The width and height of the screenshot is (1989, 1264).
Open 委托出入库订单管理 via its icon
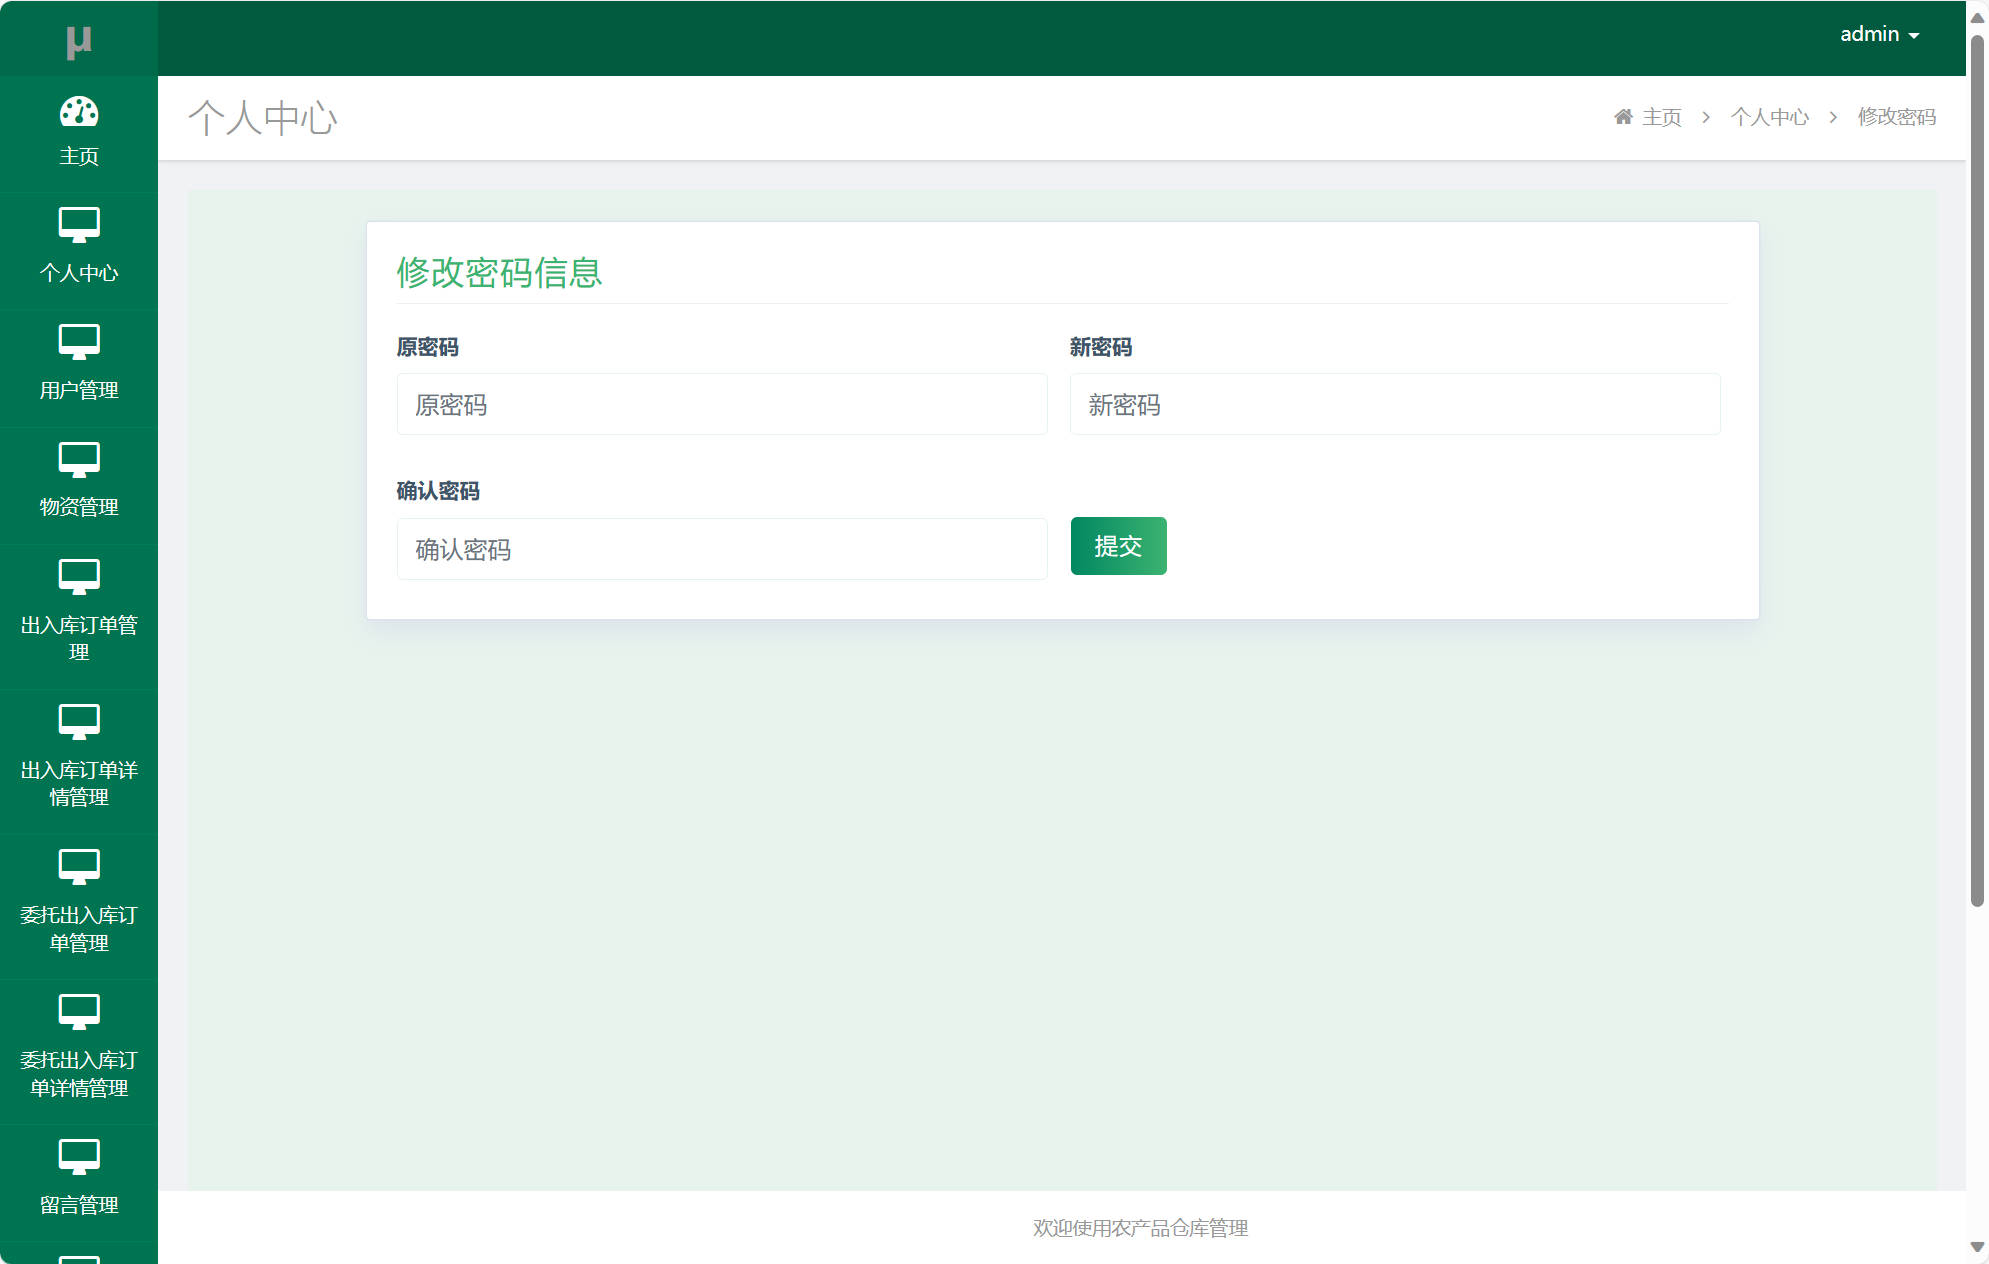coord(79,866)
